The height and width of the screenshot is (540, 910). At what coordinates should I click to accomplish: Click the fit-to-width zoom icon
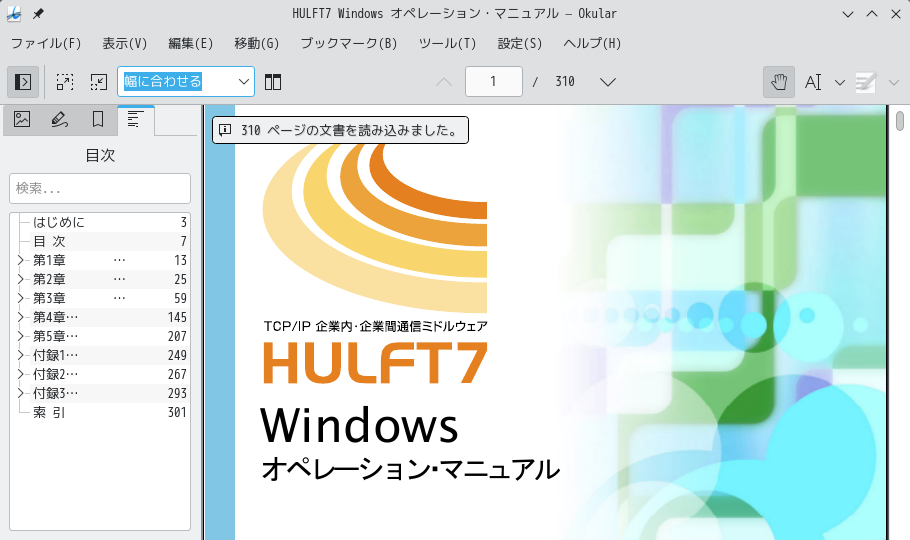pyautogui.click(x=99, y=82)
